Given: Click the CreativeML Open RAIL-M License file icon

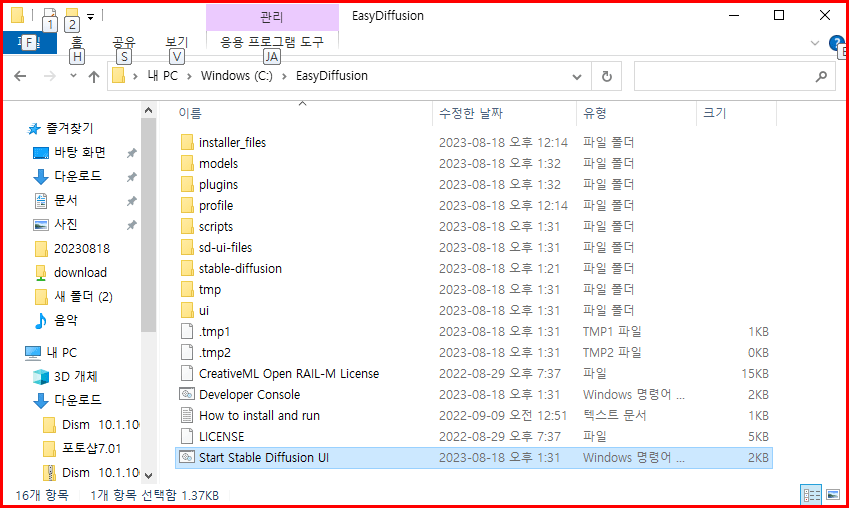Looking at the screenshot, I should click(187, 373).
